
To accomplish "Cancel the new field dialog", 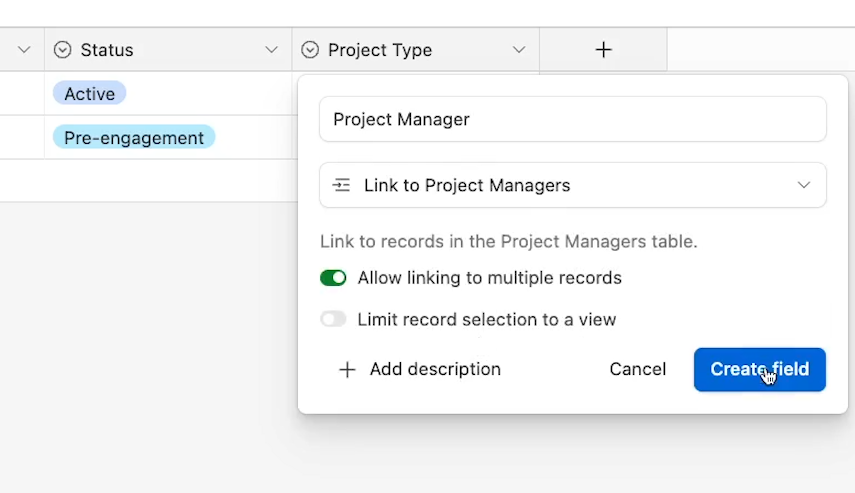I will pyautogui.click(x=637, y=369).
